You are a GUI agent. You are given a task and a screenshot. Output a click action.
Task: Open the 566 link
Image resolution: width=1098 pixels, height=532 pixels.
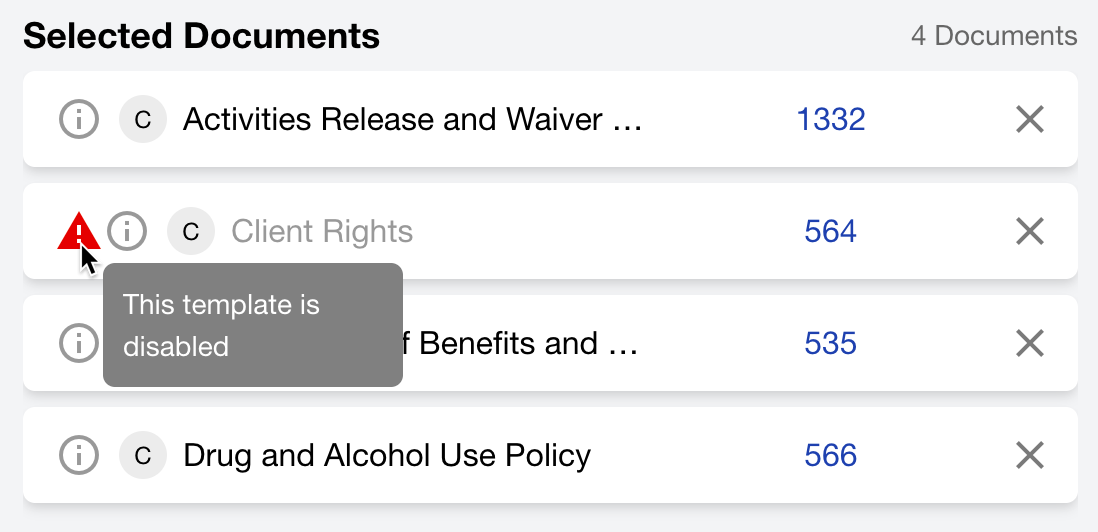[x=831, y=456]
